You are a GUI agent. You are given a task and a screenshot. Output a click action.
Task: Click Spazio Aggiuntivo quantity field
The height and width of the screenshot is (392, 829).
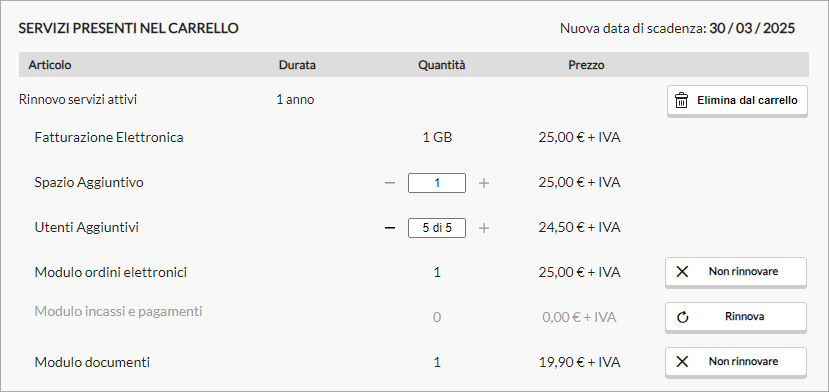point(437,183)
